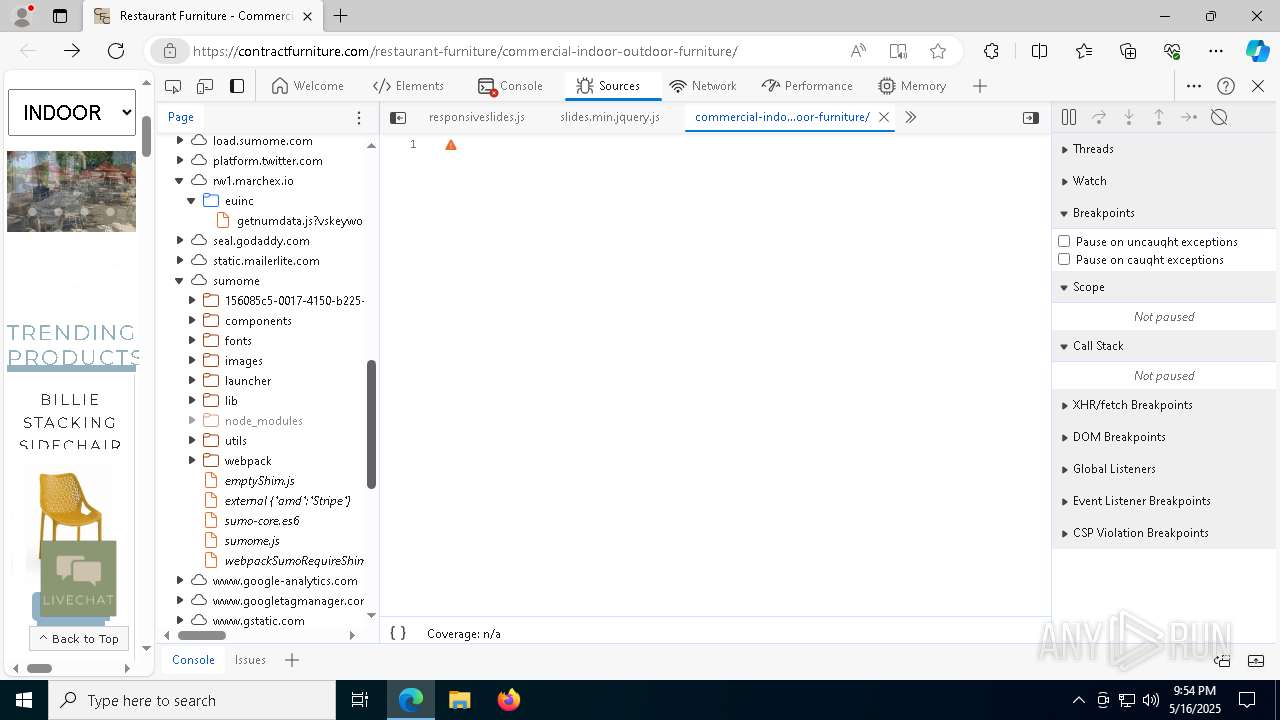Screen dimensions: 1280x720
Task: Open File Explorer from taskbar
Action: 459,700
